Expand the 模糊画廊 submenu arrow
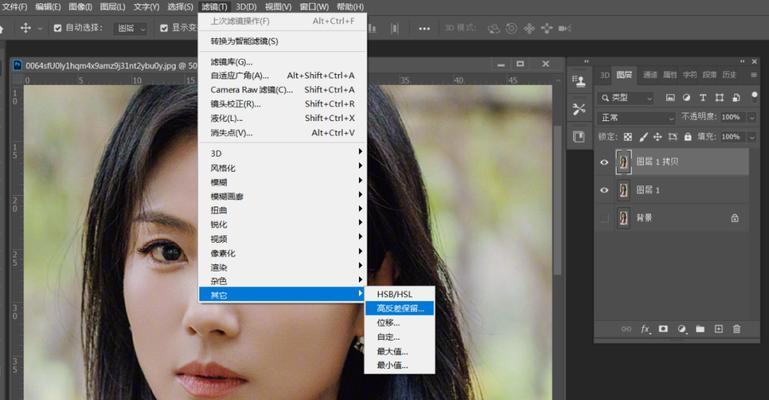The image size is (769, 400). tap(360, 195)
